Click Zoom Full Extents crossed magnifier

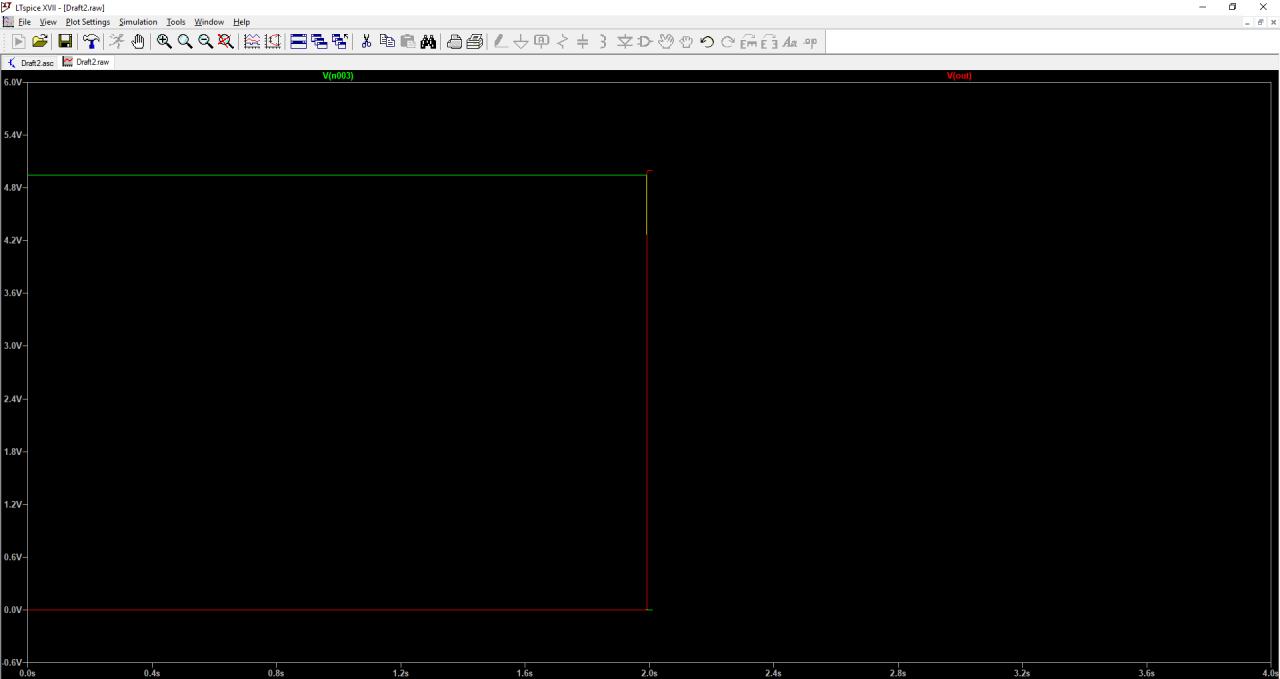click(226, 41)
